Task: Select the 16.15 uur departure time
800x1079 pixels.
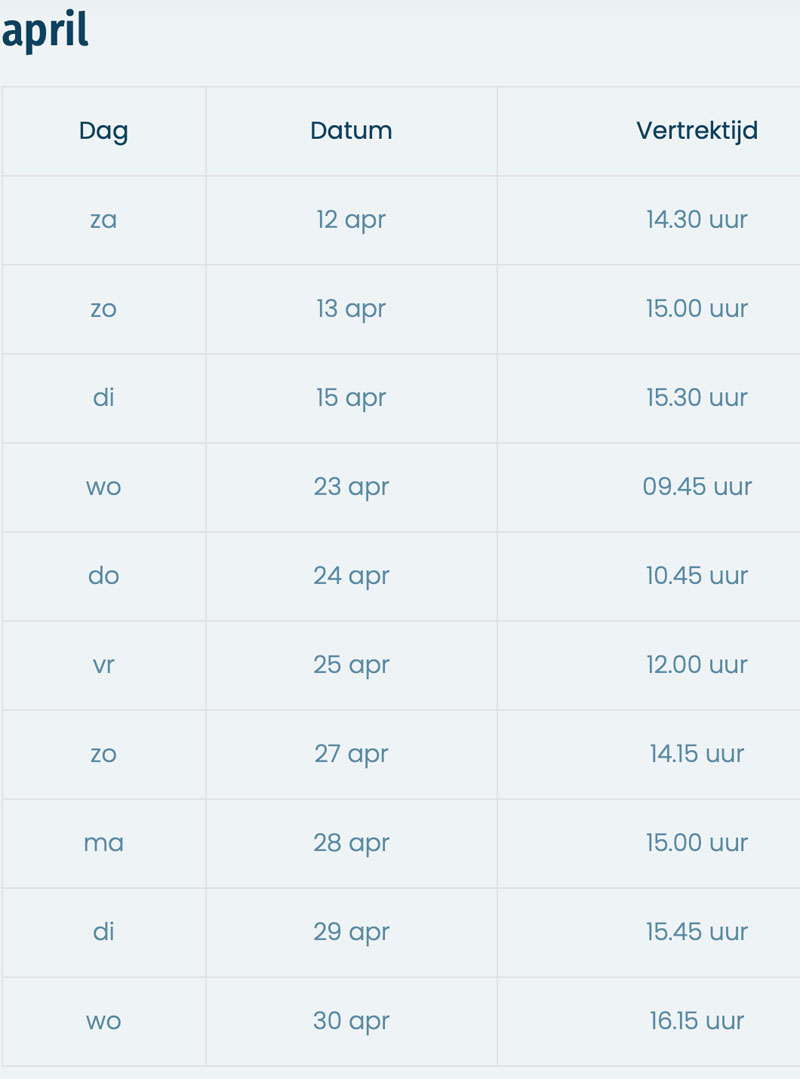Action: (x=697, y=1021)
